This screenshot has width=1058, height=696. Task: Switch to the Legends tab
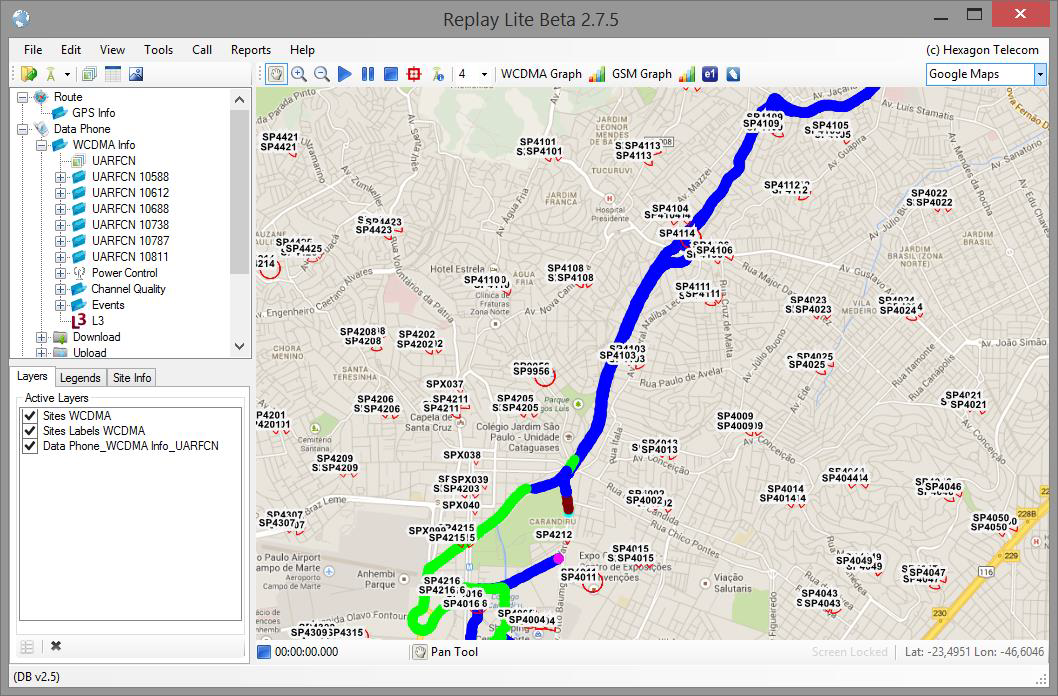click(80, 378)
